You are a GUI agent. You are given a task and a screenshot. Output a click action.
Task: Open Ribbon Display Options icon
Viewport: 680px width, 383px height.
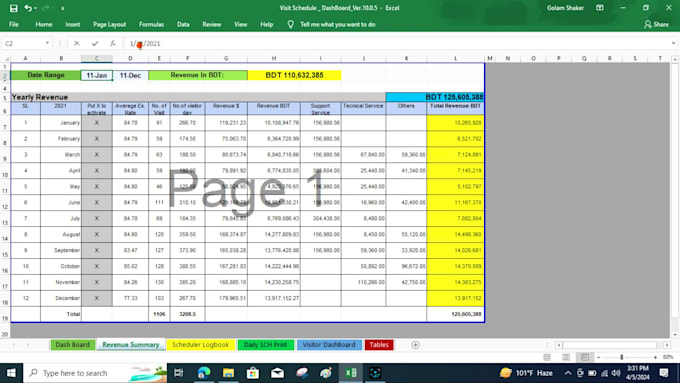(x=600, y=8)
